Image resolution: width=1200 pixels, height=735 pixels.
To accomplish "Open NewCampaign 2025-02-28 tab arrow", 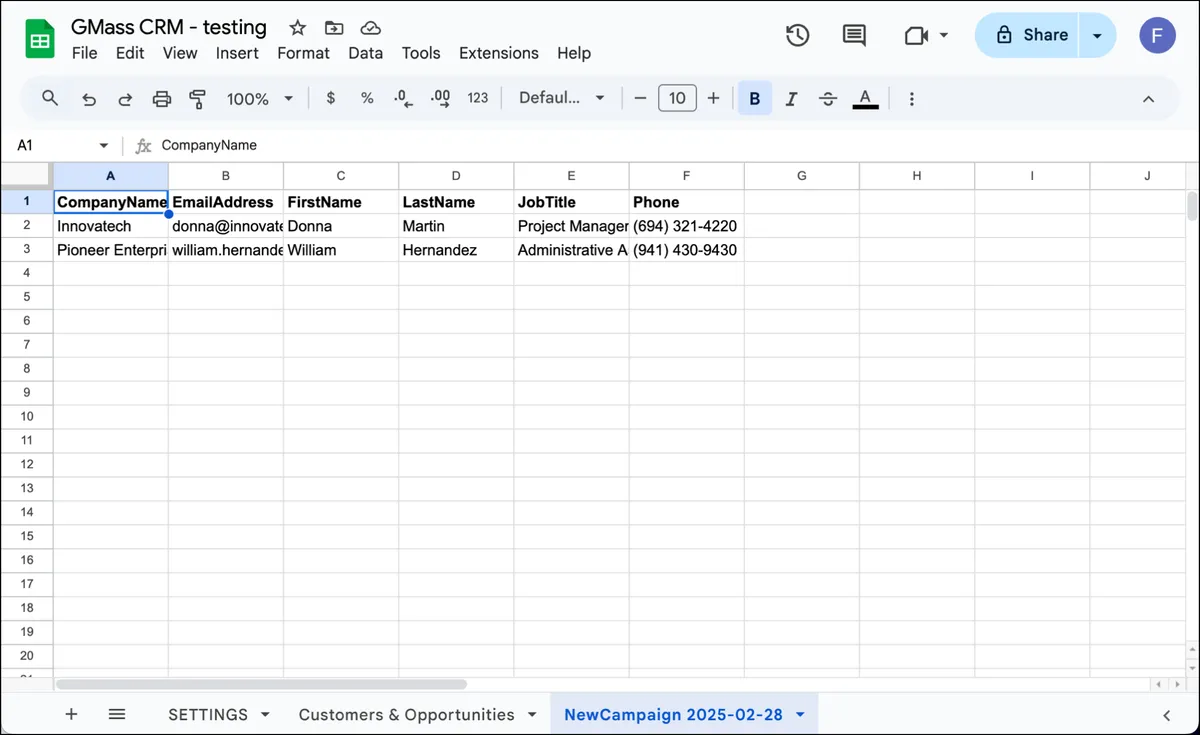I will tap(800, 714).
